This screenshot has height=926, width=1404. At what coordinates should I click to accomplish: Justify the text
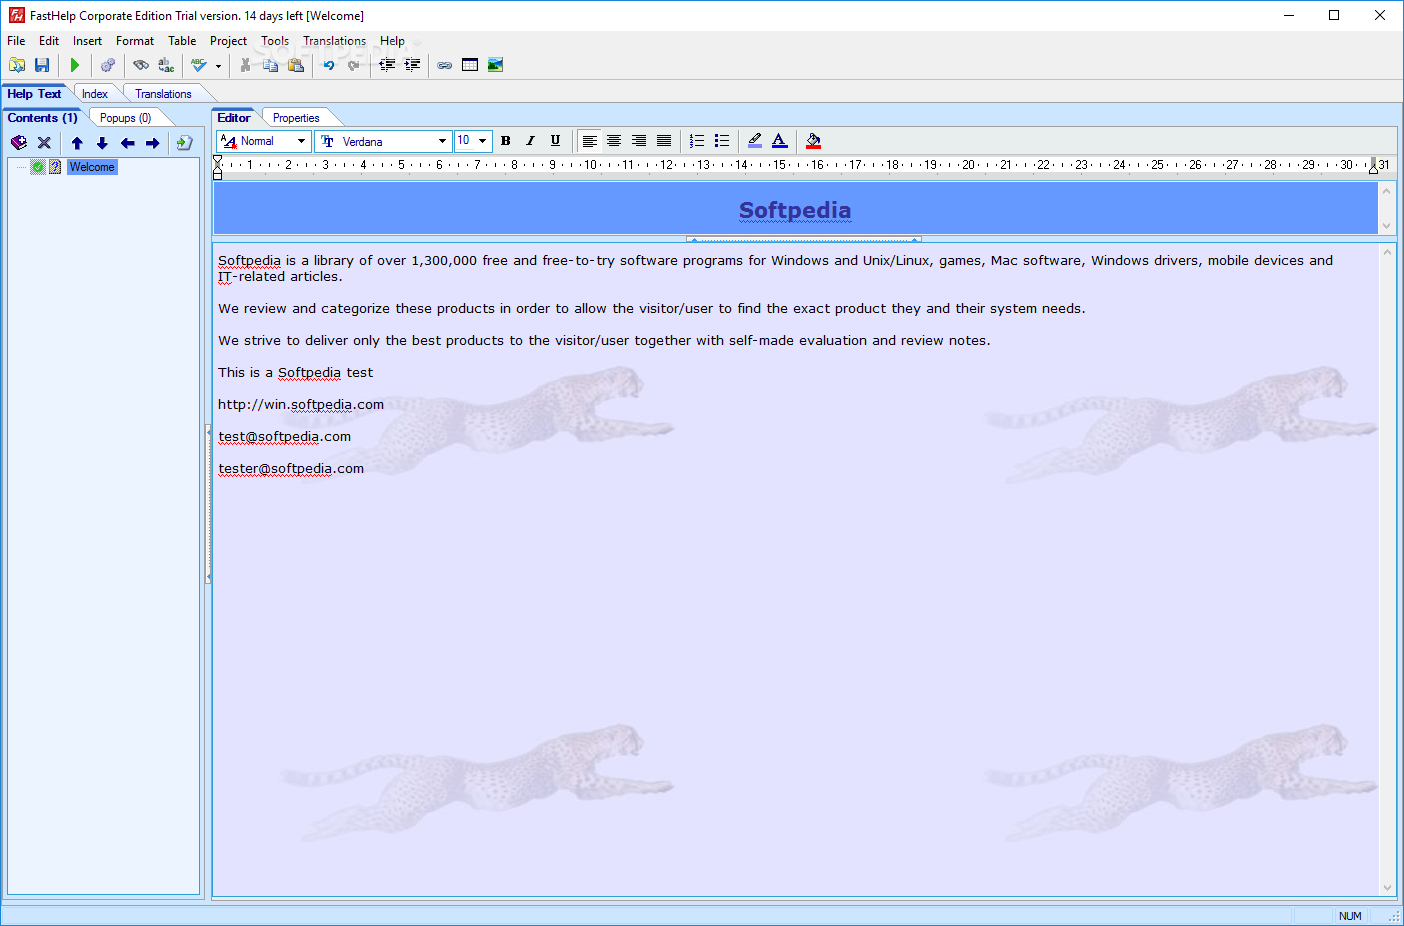[664, 141]
